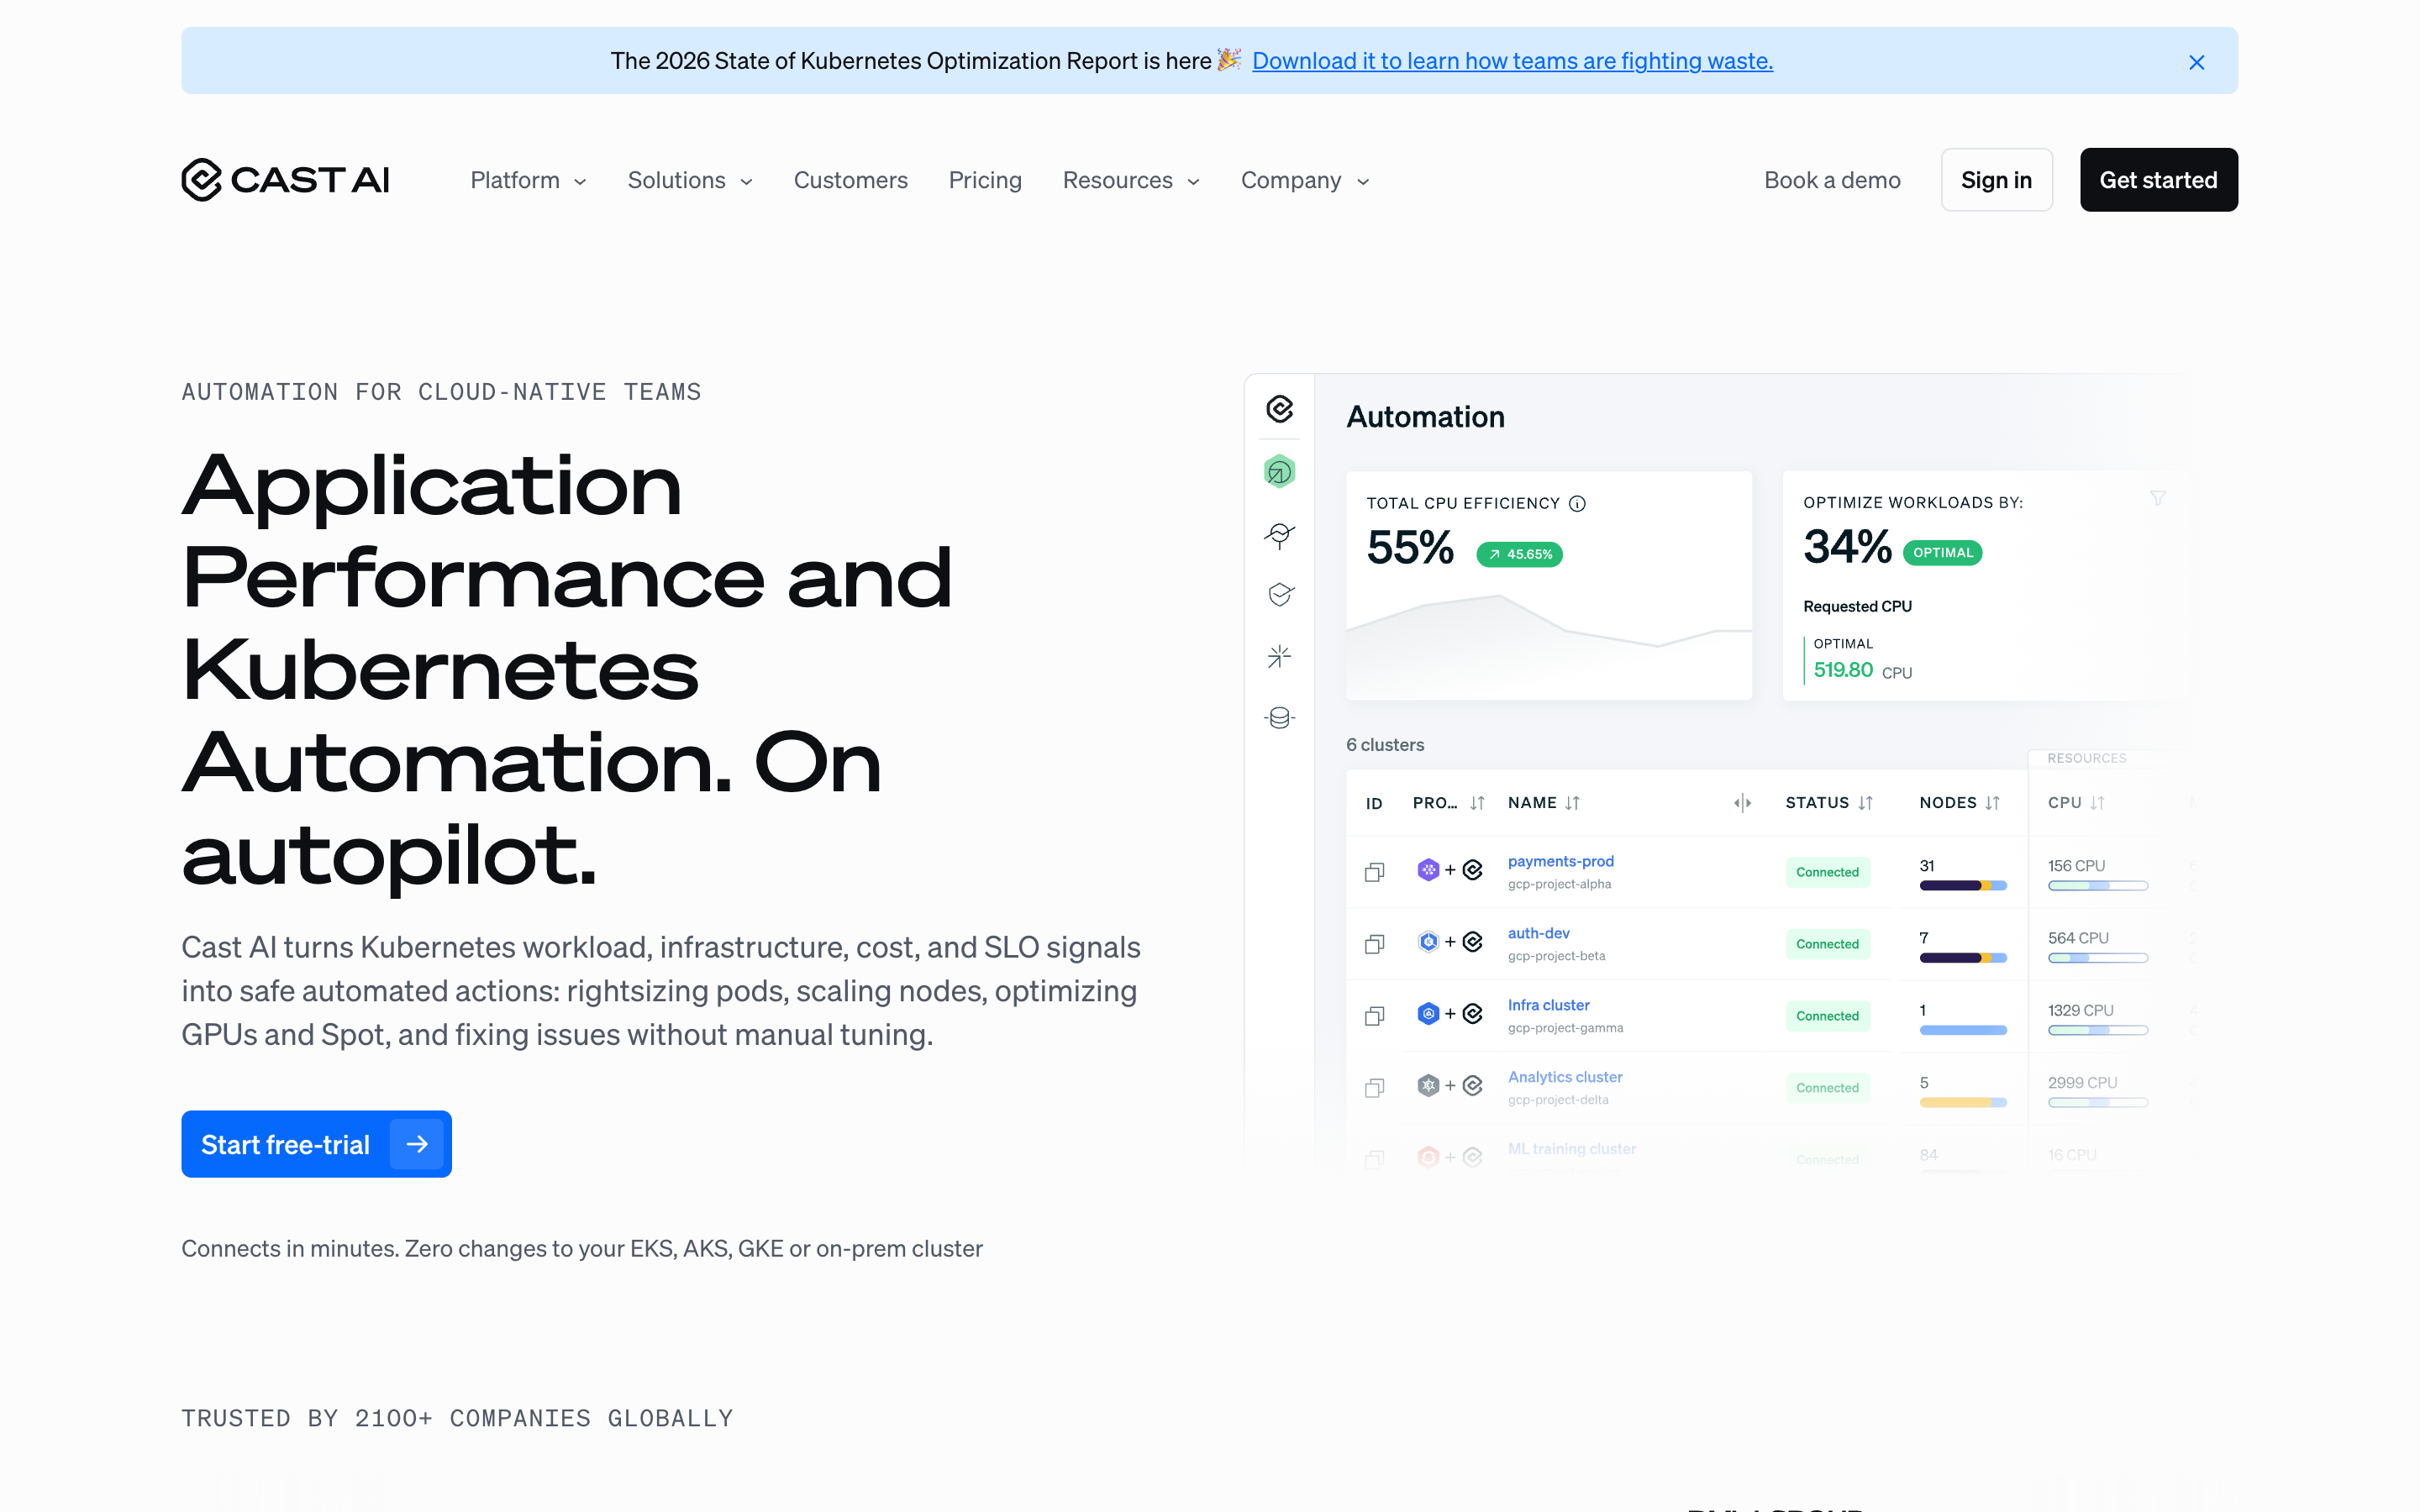
Task: Copy ID of auth-dev cluster
Action: pos(1375,944)
